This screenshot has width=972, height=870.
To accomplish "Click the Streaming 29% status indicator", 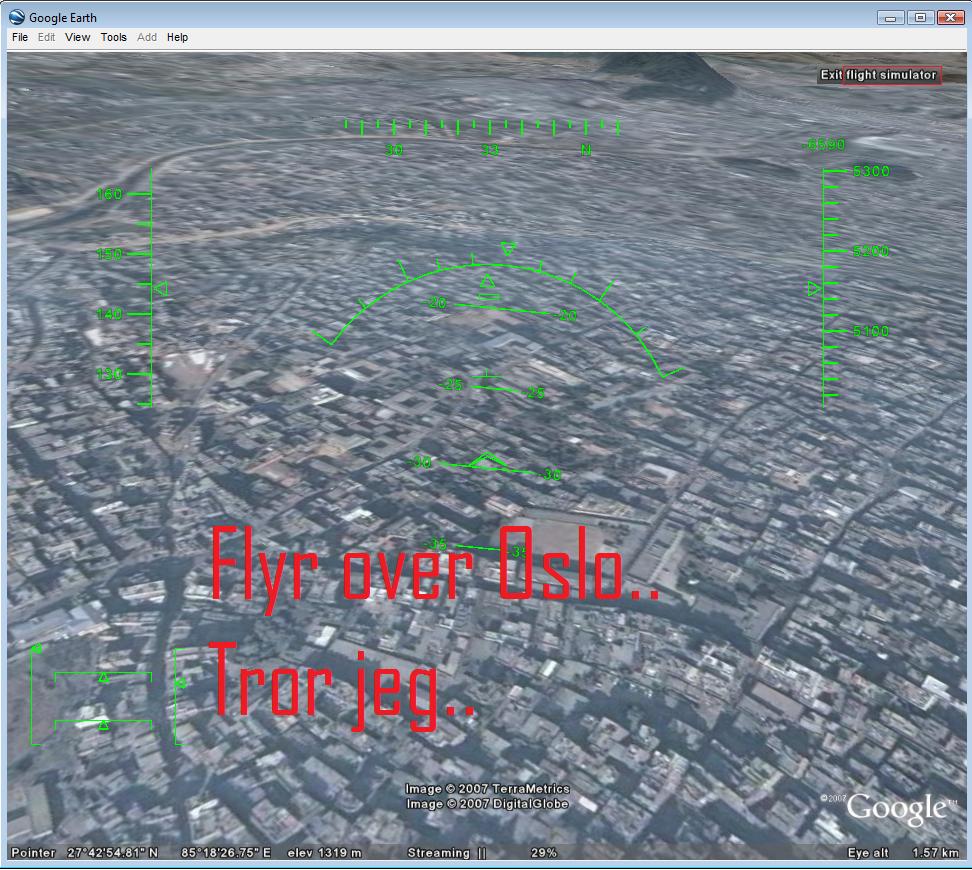I will tap(482, 853).
